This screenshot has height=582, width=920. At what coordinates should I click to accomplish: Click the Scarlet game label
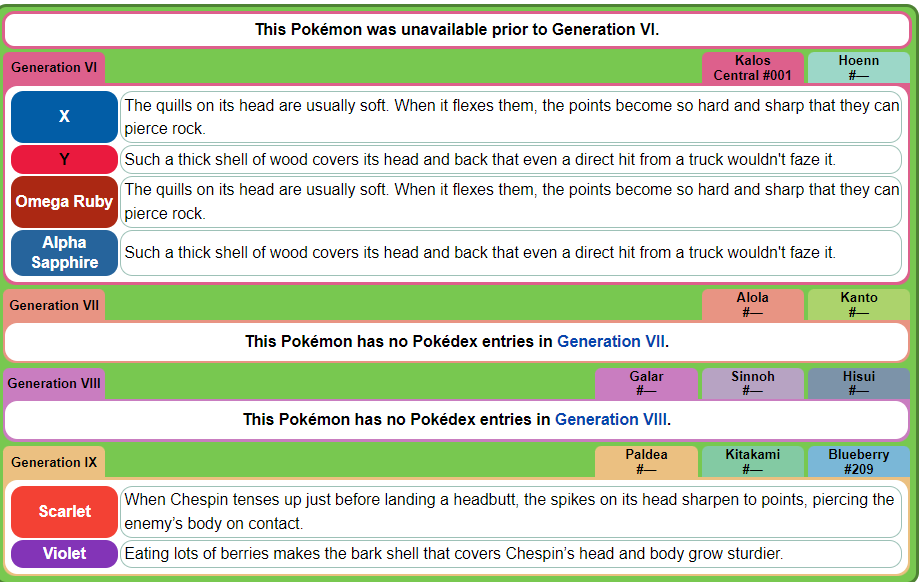(65, 512)
